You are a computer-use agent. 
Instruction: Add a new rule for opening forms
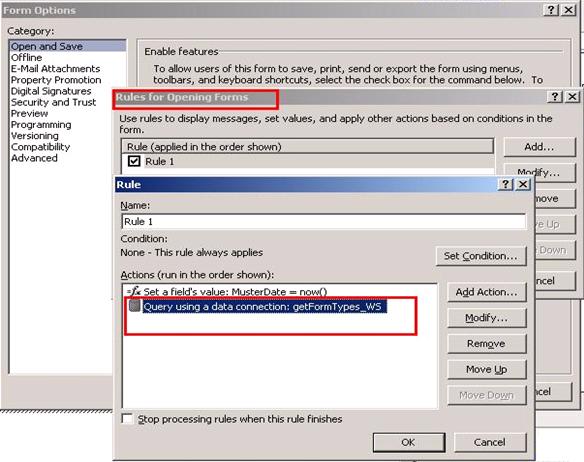tap(539, 147)
